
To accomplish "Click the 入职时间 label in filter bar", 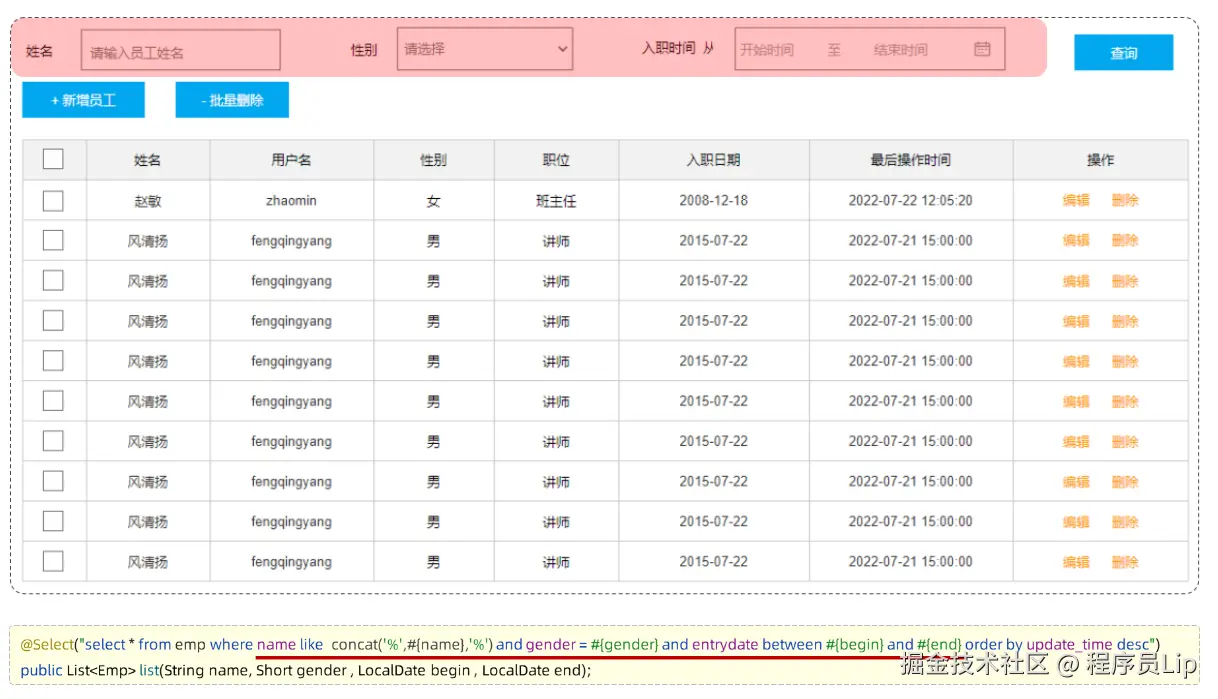I will tap(669, 47).
